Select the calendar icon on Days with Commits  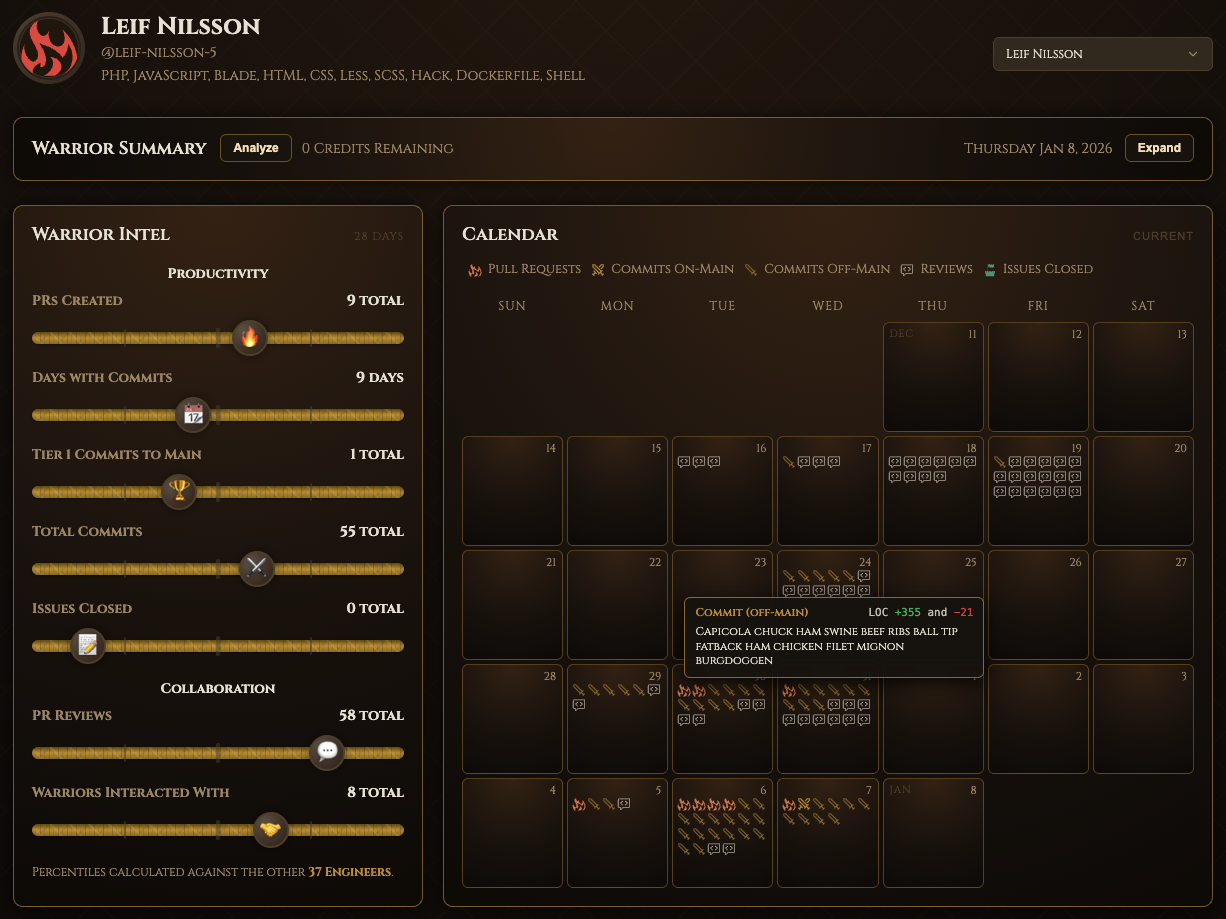coord(194,415)
